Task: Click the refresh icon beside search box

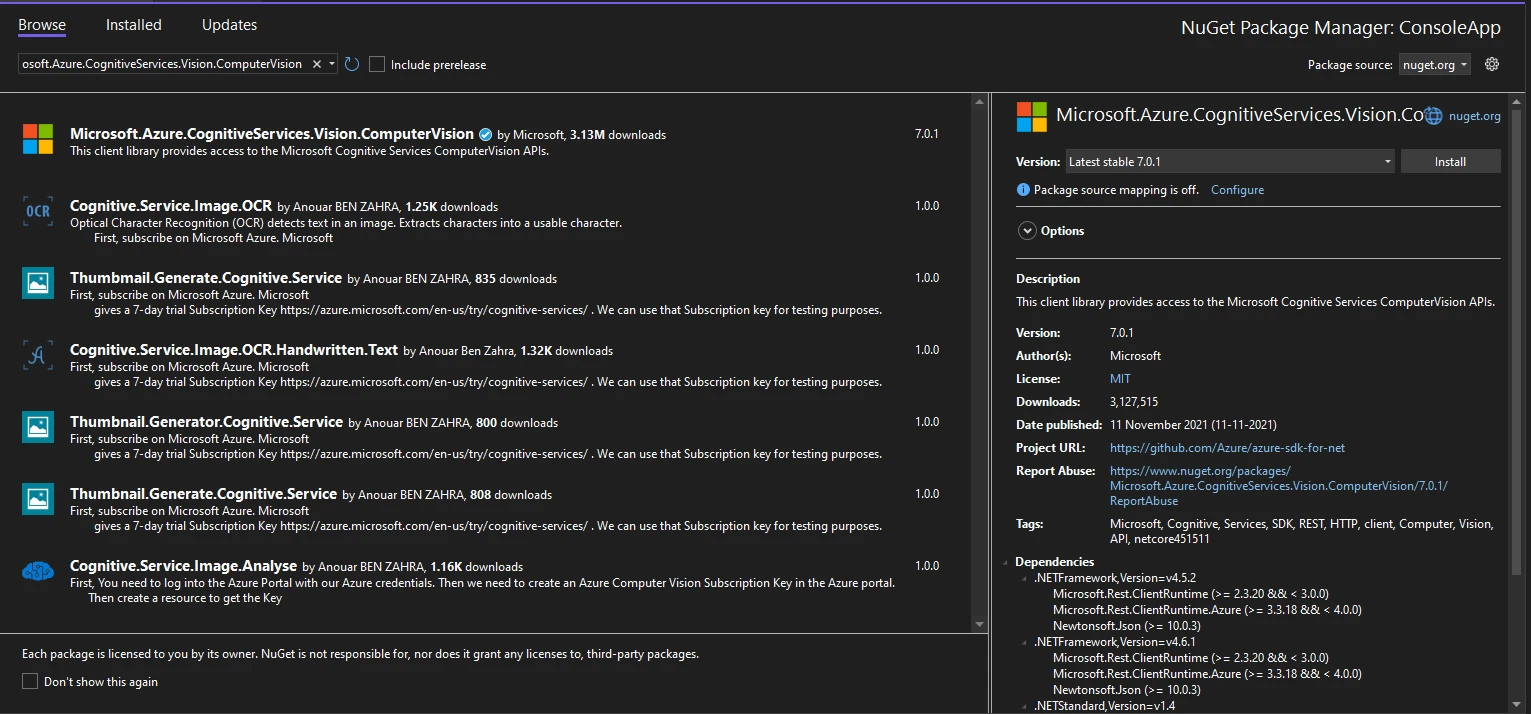Action: pos(352,64)
